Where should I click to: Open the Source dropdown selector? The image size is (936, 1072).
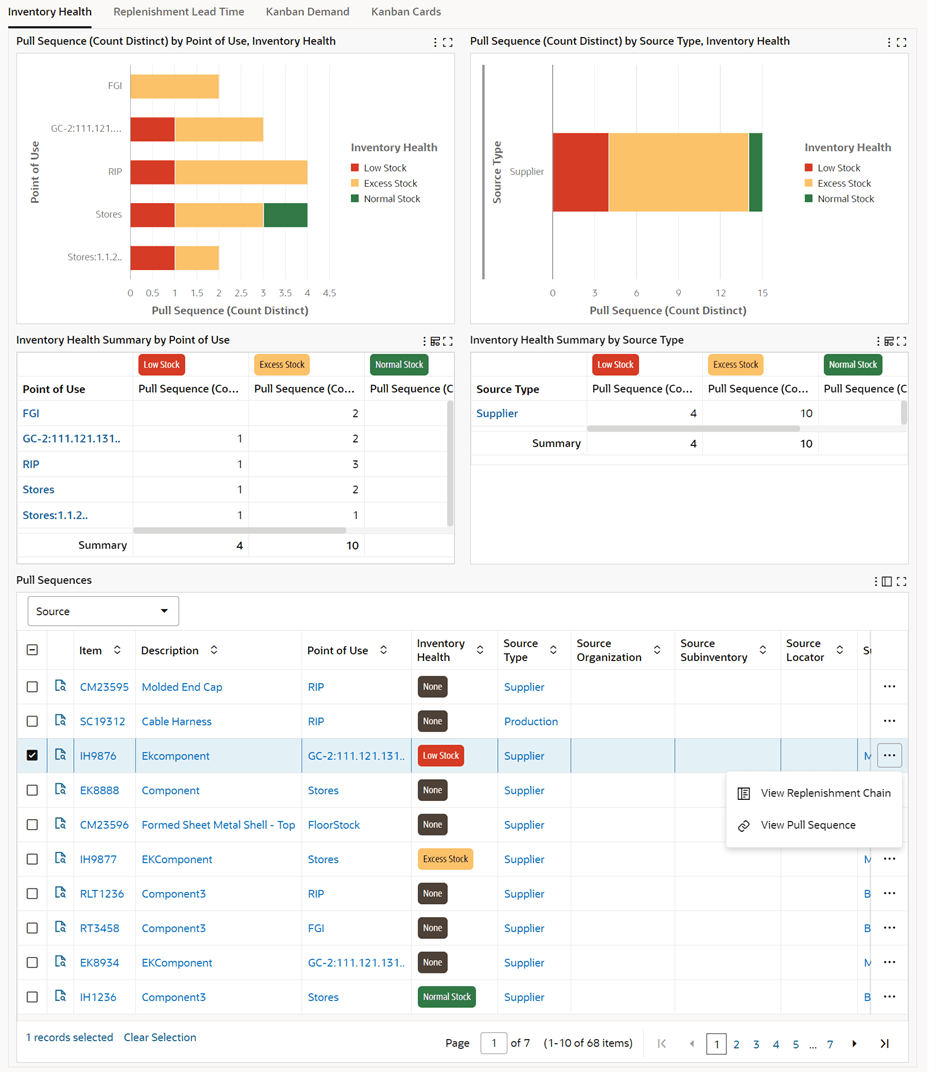click(103, 611)
